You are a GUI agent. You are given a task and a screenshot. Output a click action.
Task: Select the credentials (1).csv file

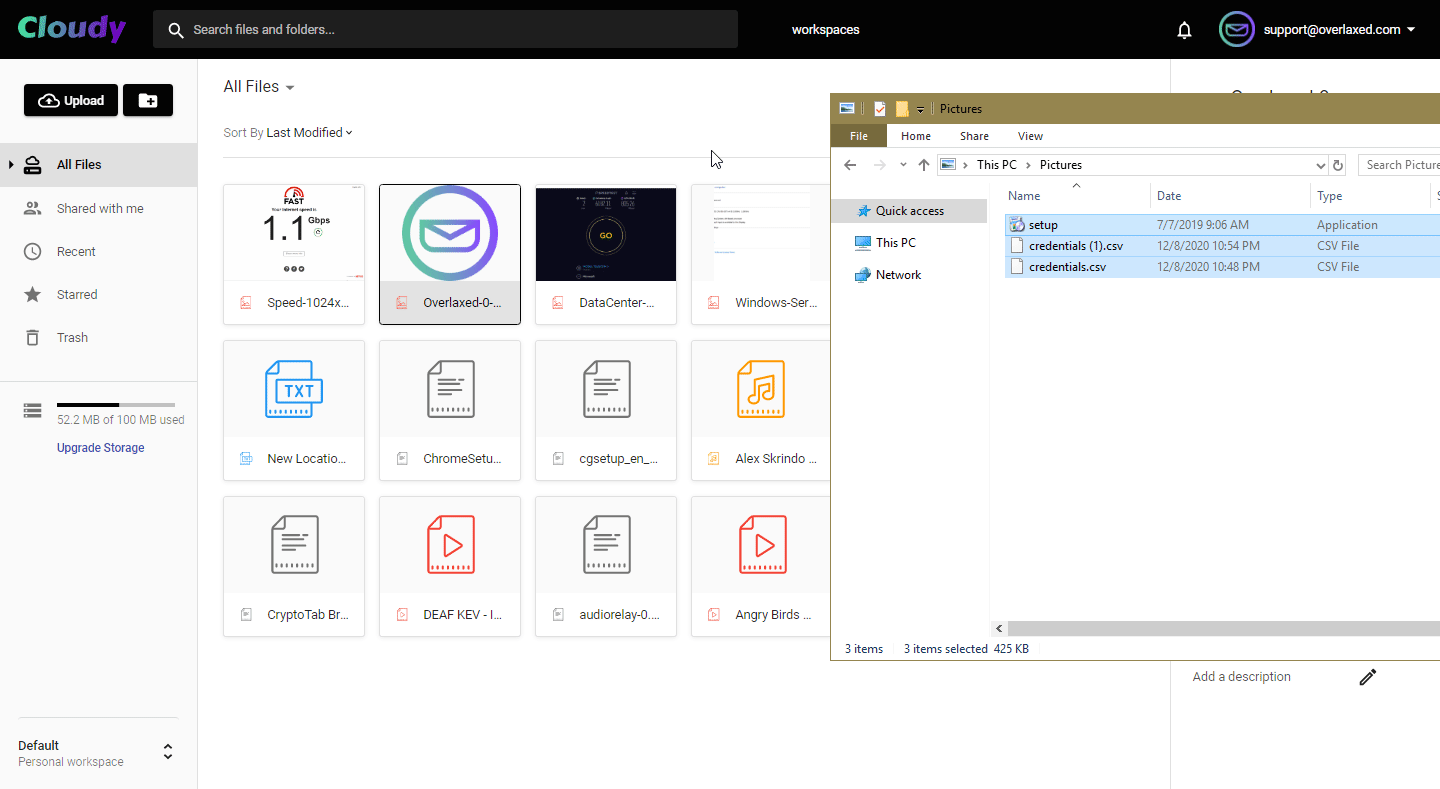(x=1222, y=246)
